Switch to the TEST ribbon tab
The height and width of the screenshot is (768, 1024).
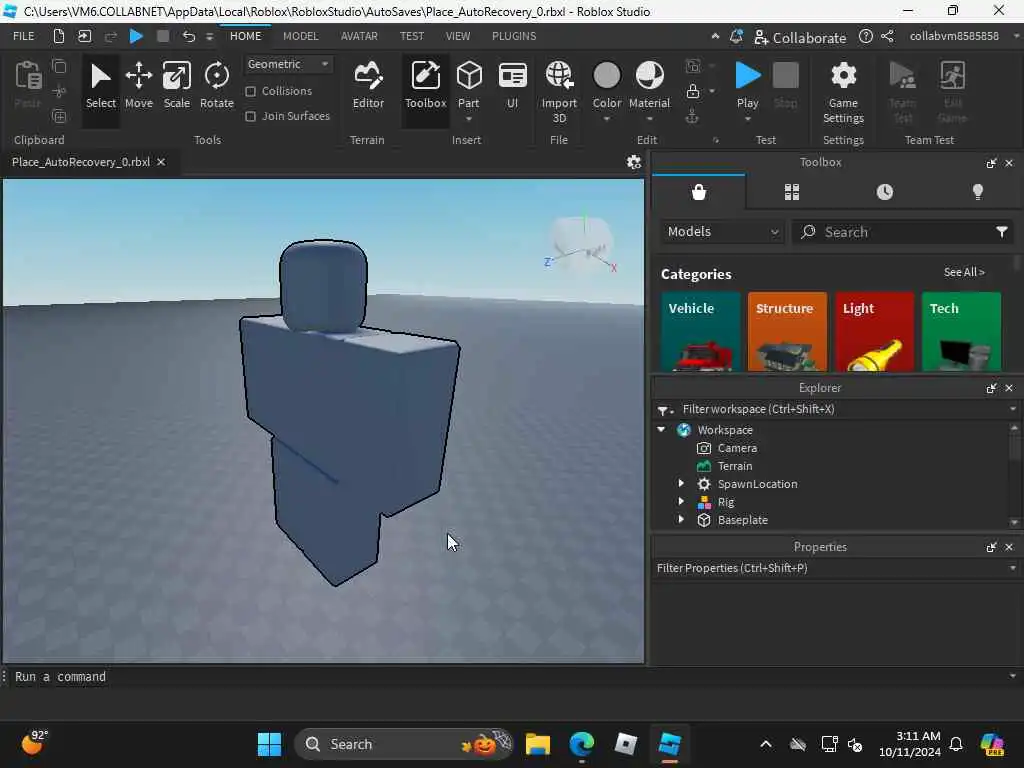point(412,36)
